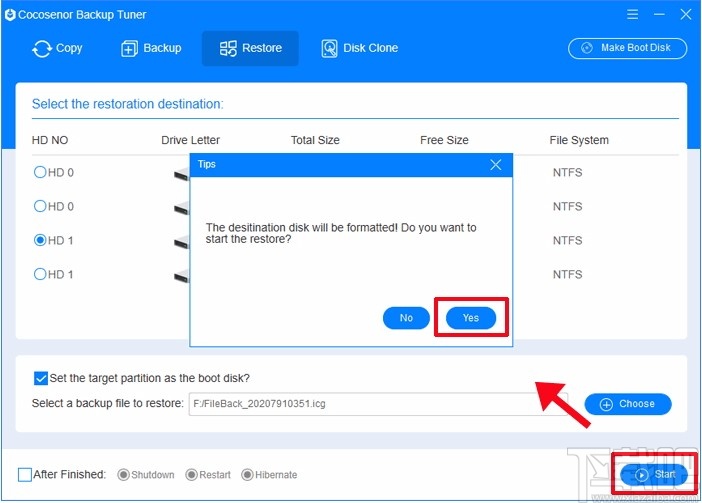This screenshot has height=503, width=702.
Task: Click the Make Boot Disk button
Action: [x=627, y=48]
